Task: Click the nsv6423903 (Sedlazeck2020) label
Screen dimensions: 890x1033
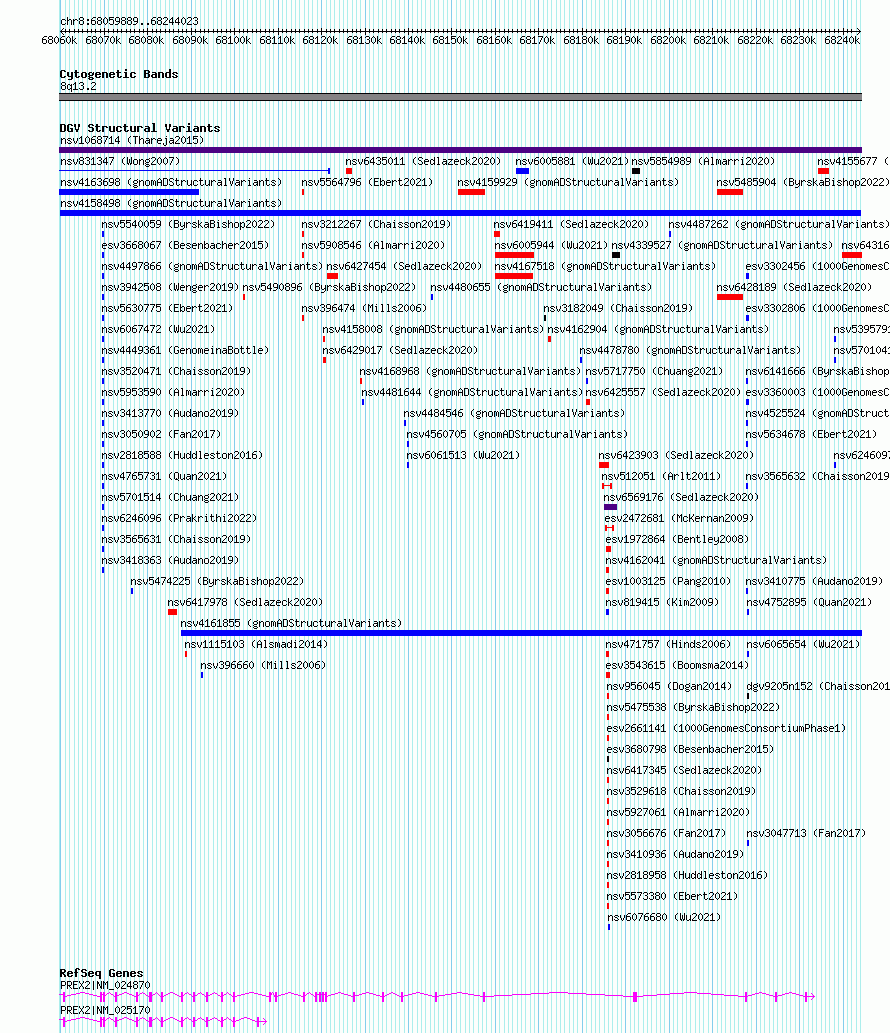Action: pyautogui.click(x=676, y=457)
